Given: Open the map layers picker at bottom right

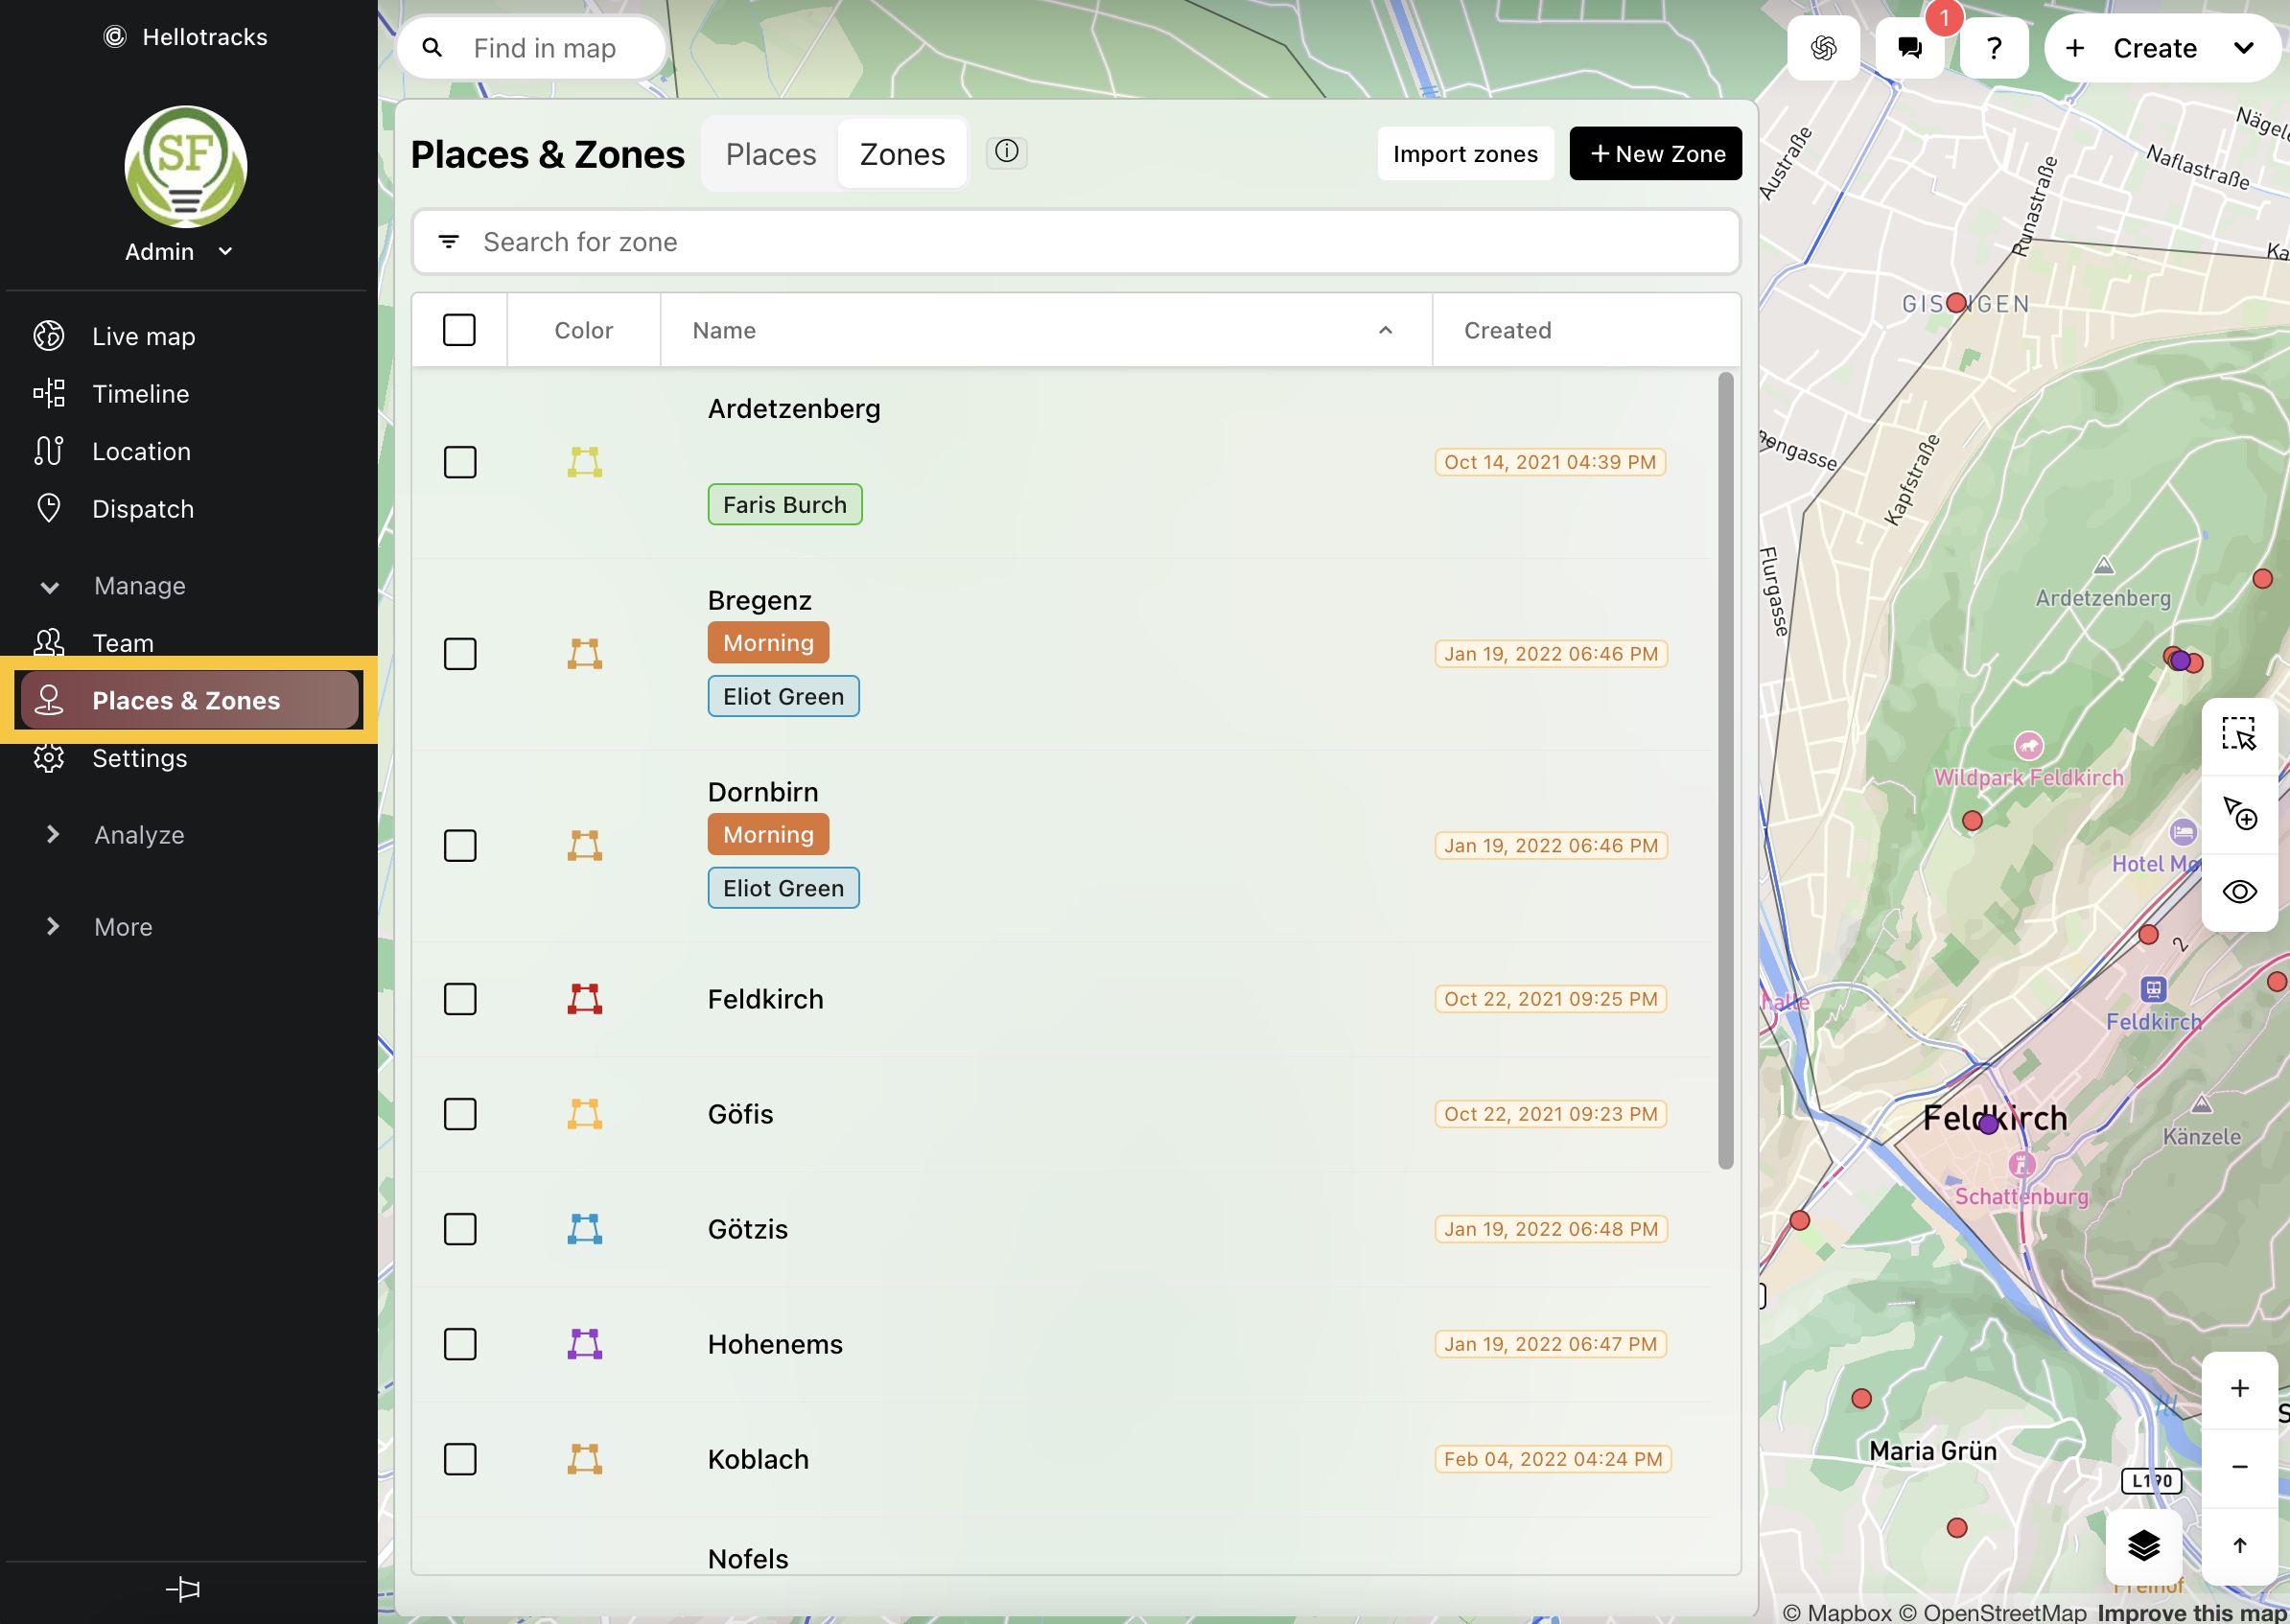Looking at the screenshot, I should (x=2143, y=1547).
